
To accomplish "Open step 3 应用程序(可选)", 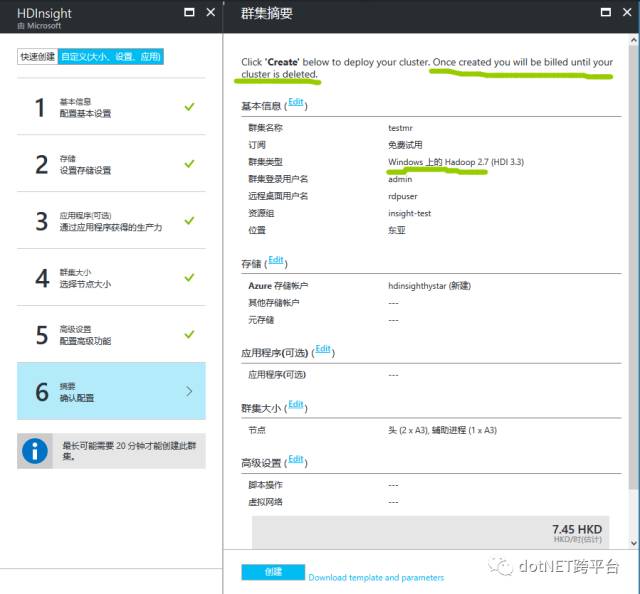I will (111, 221).
